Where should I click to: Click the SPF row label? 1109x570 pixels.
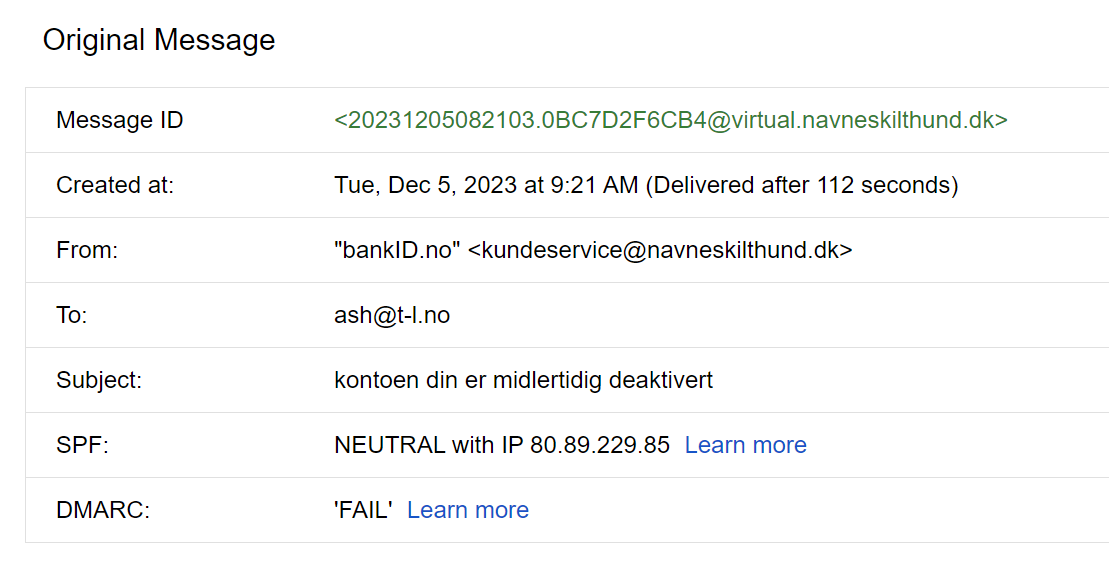click(82, 445)
